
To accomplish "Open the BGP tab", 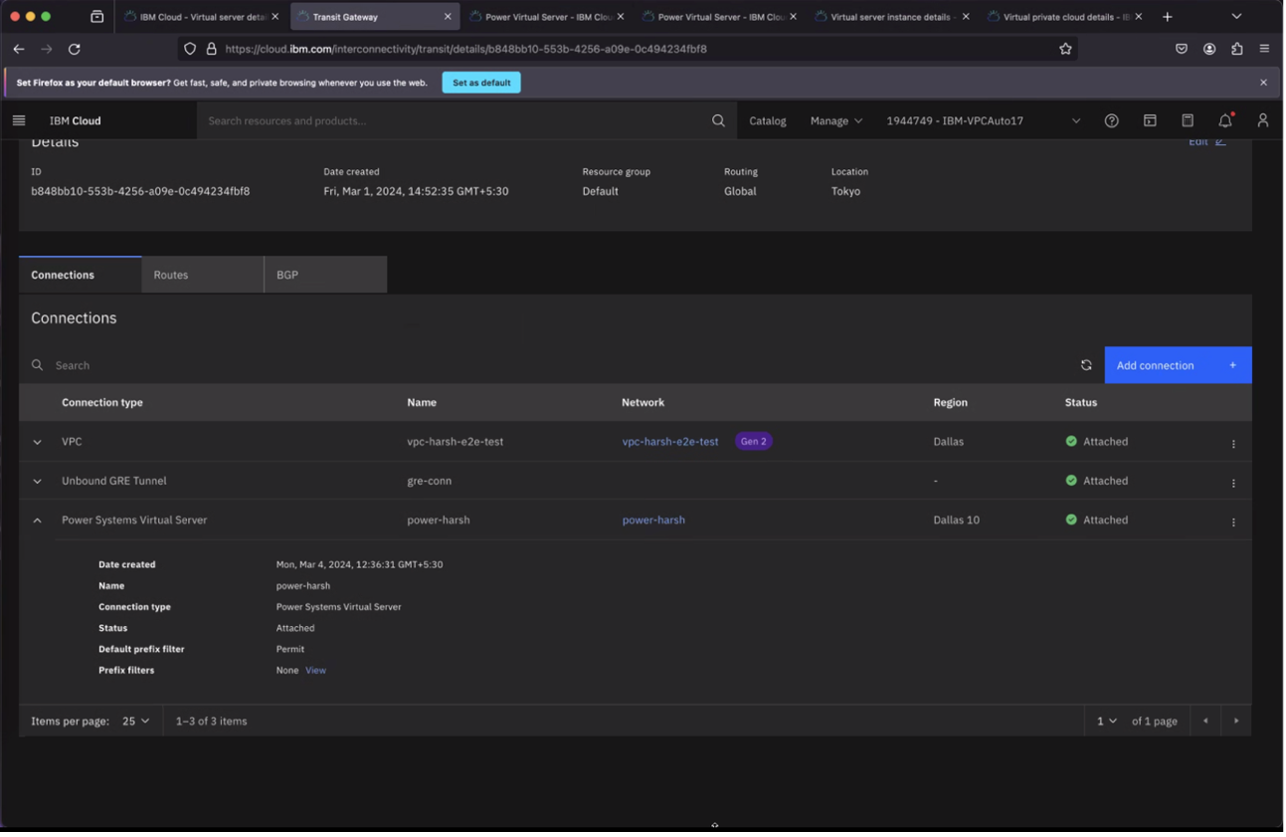I will pos(286,274).
